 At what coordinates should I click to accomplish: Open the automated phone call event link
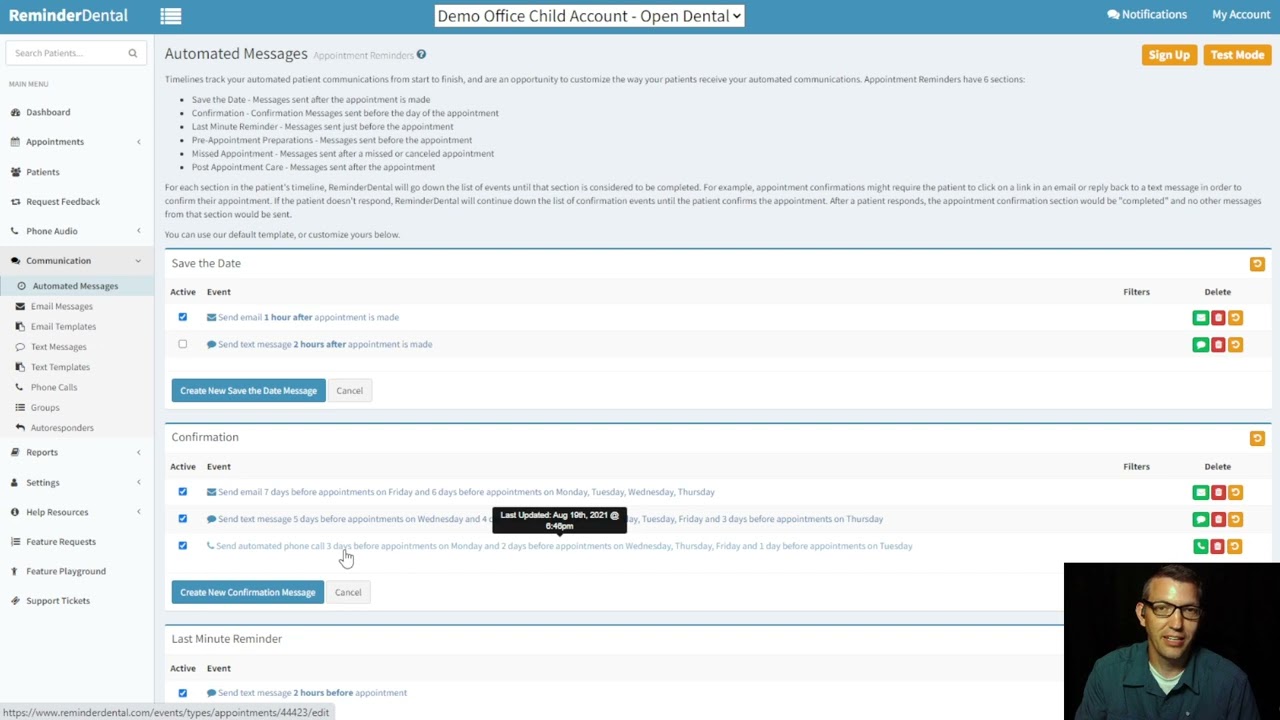point(560,546)
